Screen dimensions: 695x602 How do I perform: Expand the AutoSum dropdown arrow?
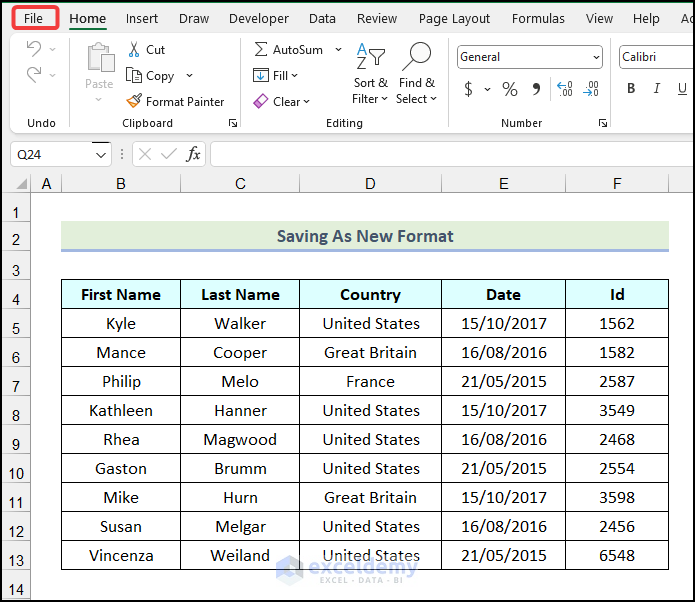click(x=338, y=50)
